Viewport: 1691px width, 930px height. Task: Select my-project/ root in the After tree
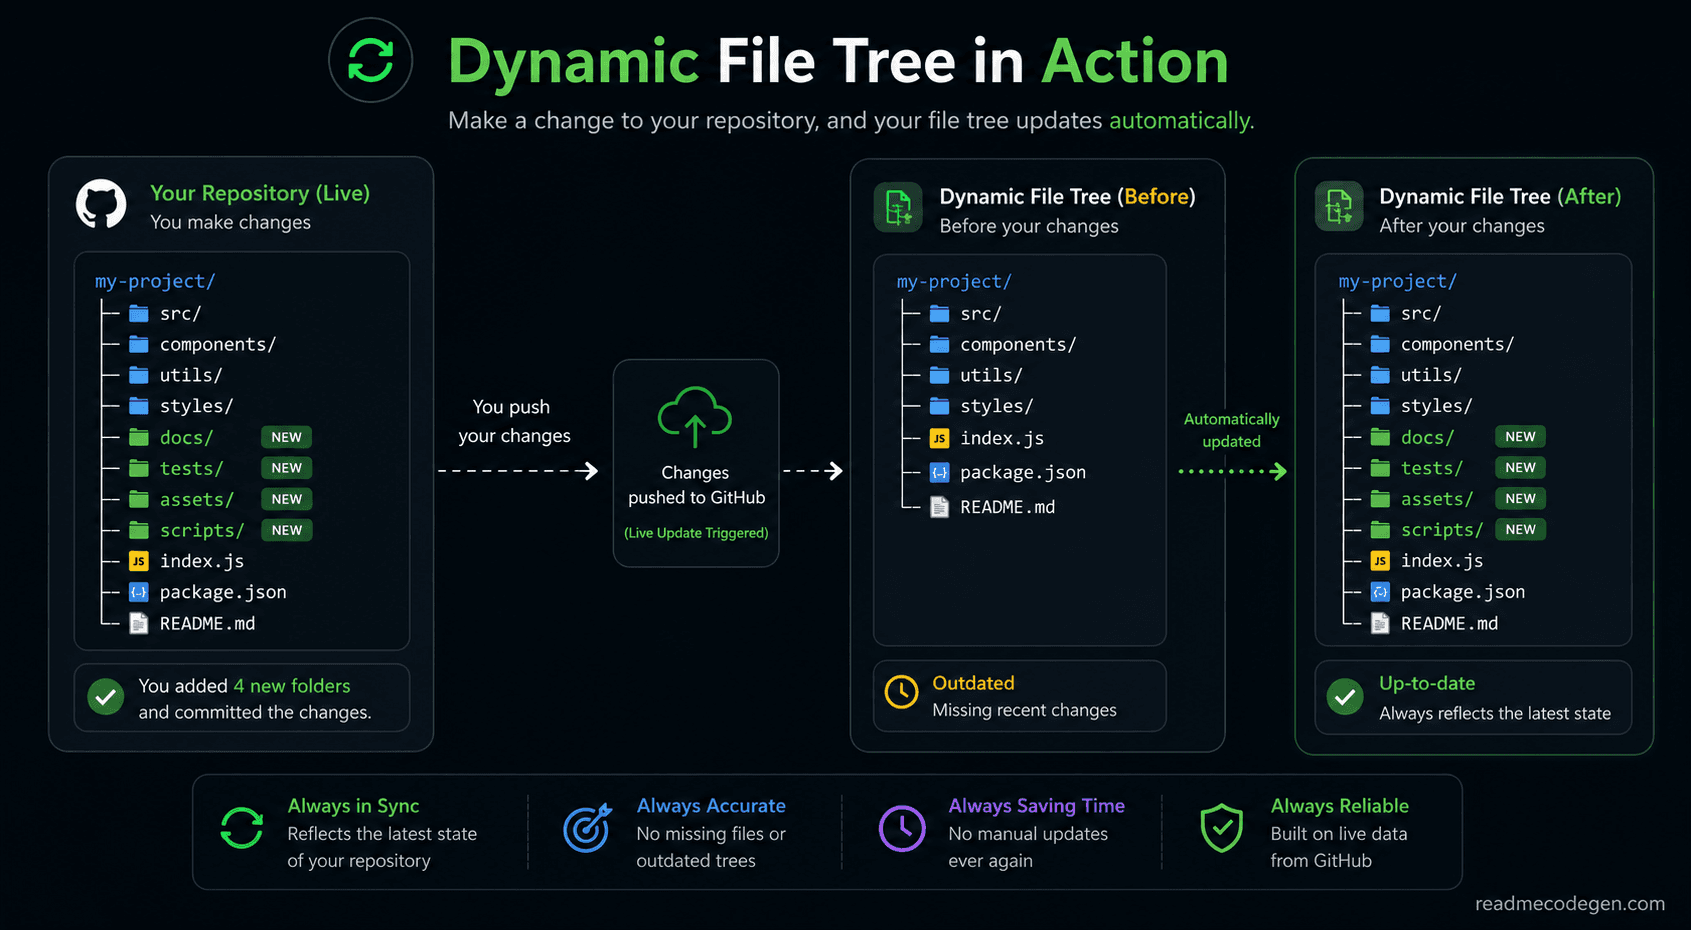(1398, 282)
